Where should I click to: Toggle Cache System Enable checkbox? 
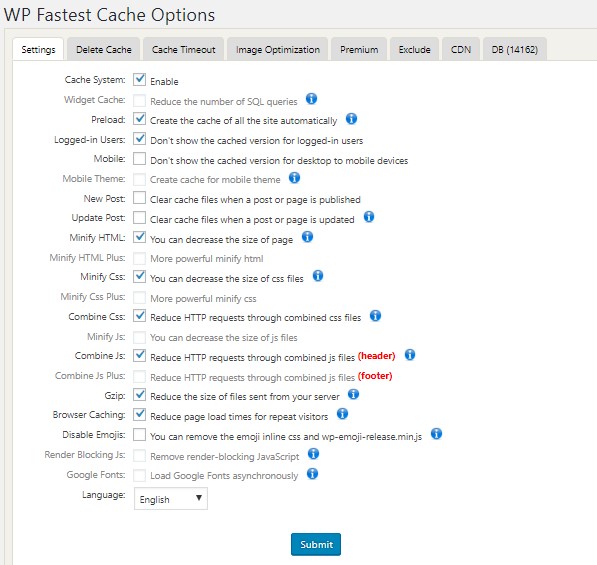coord(139,80)
